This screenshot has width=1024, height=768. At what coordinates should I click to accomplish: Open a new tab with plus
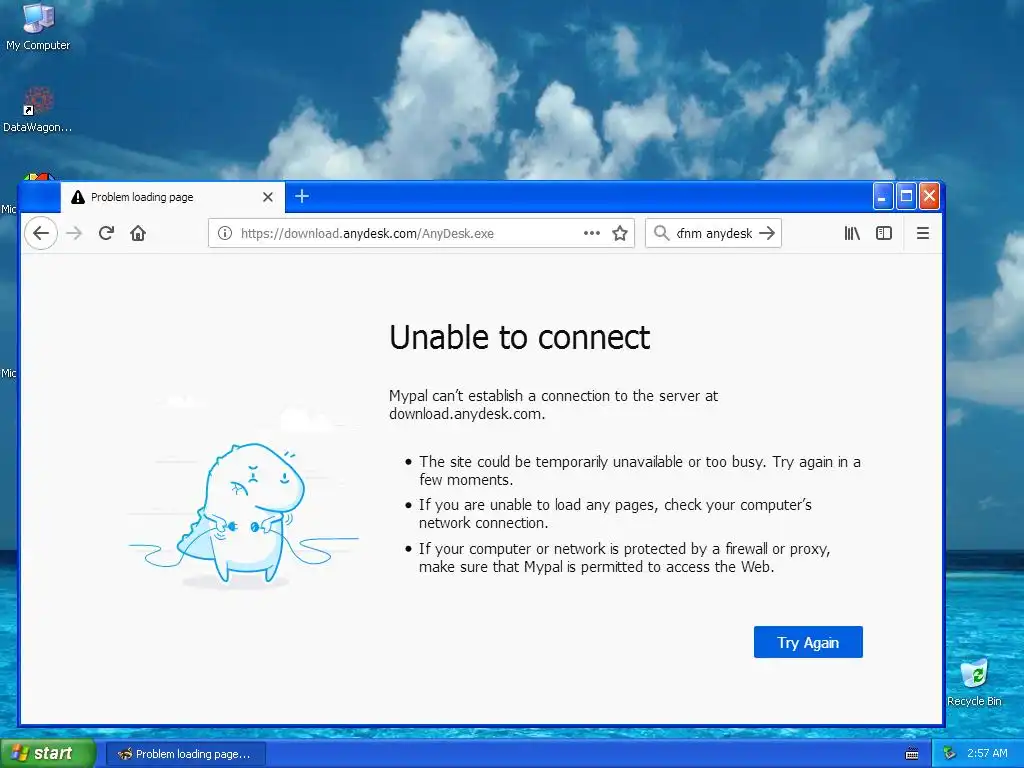coord(302,196)
